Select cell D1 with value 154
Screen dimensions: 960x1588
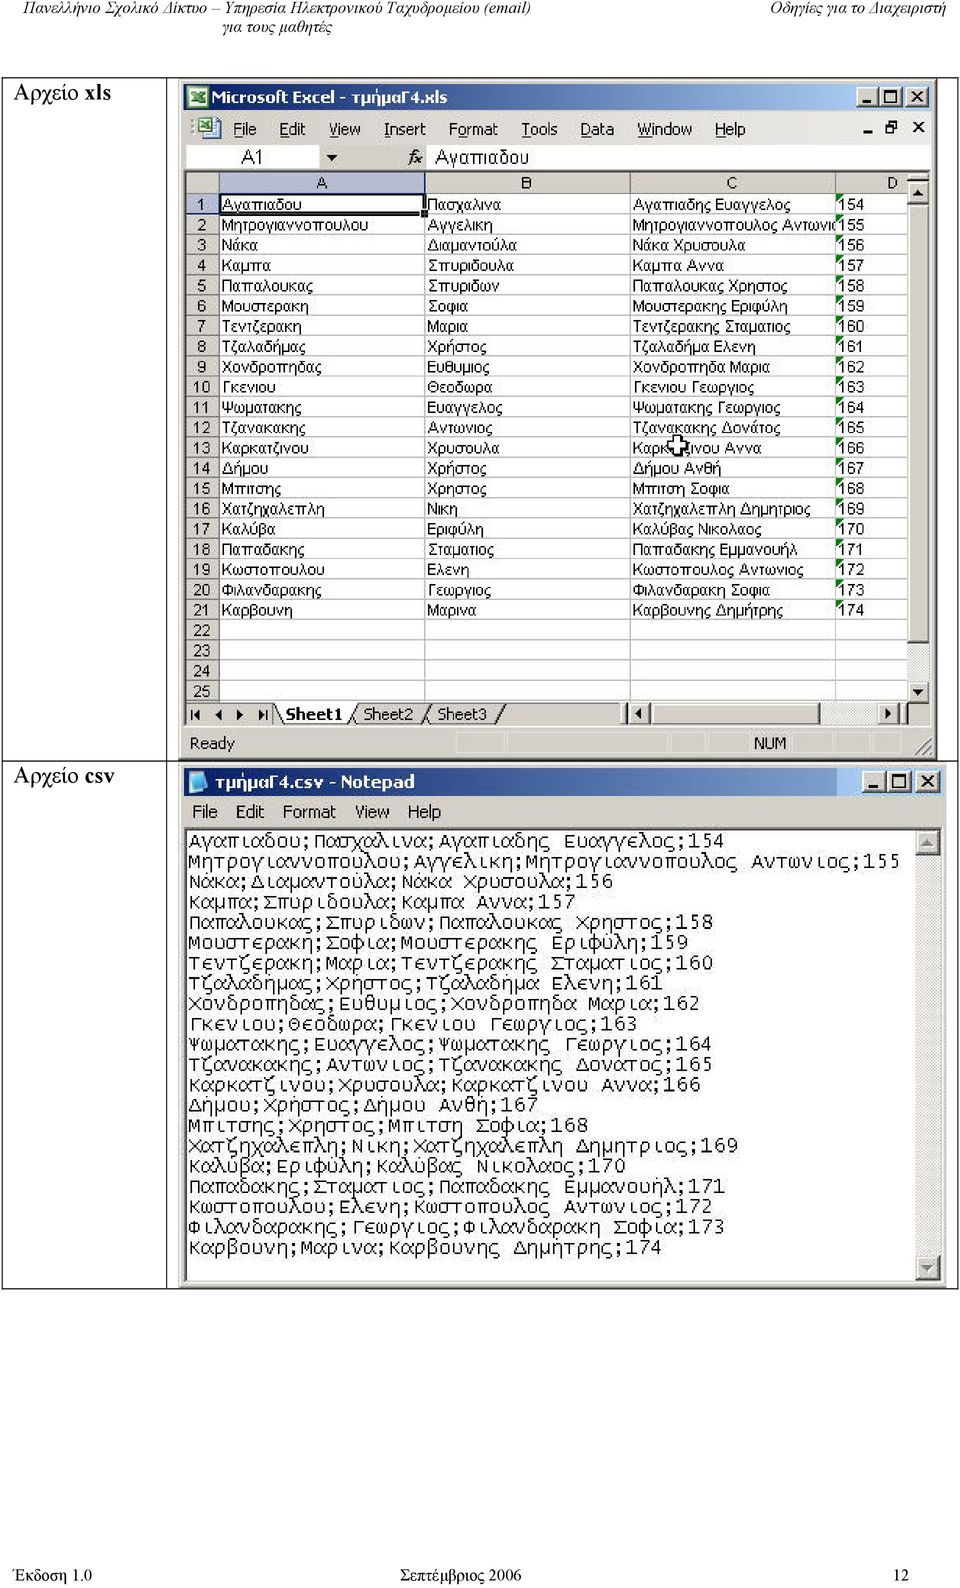point(872,204)
